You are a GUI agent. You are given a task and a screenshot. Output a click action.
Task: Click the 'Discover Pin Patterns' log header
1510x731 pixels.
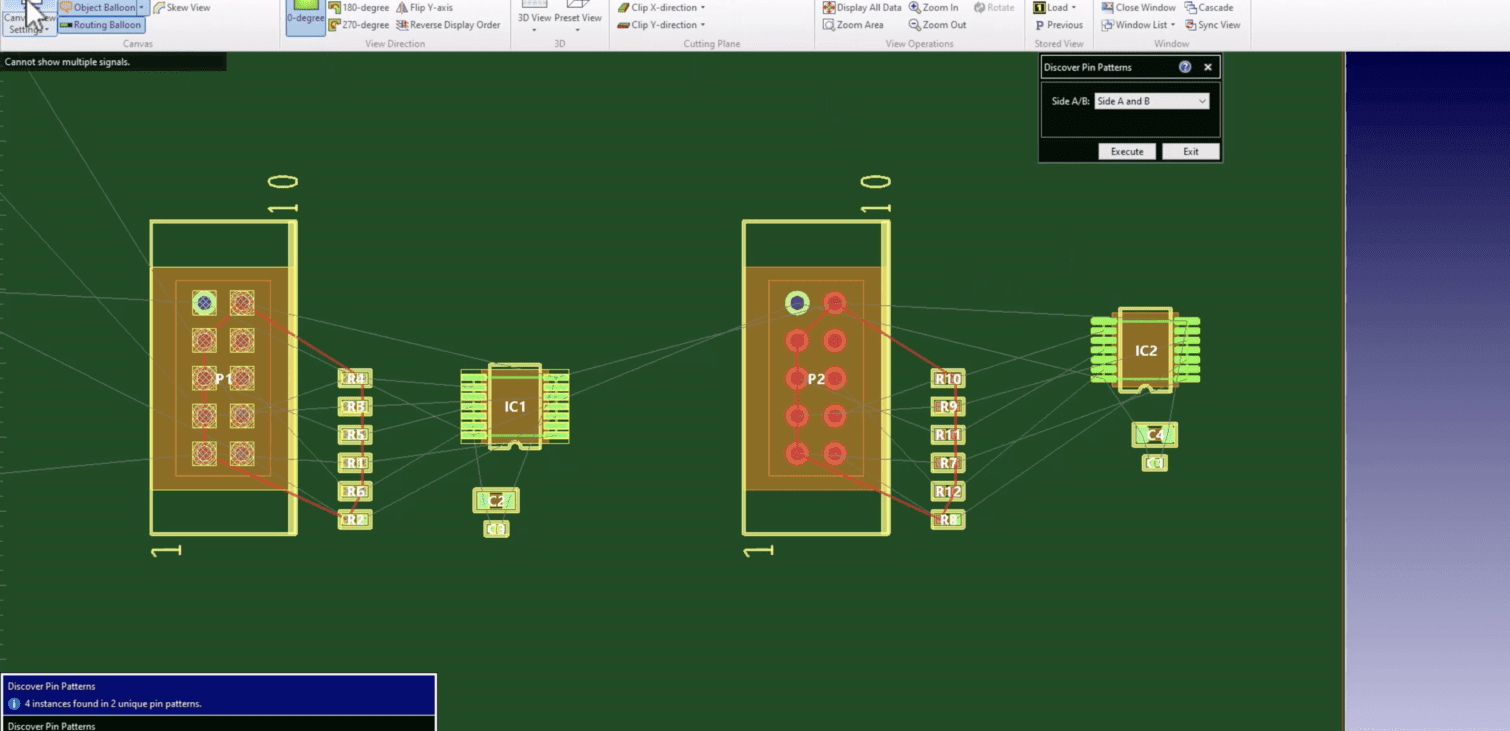click(51, 686)
